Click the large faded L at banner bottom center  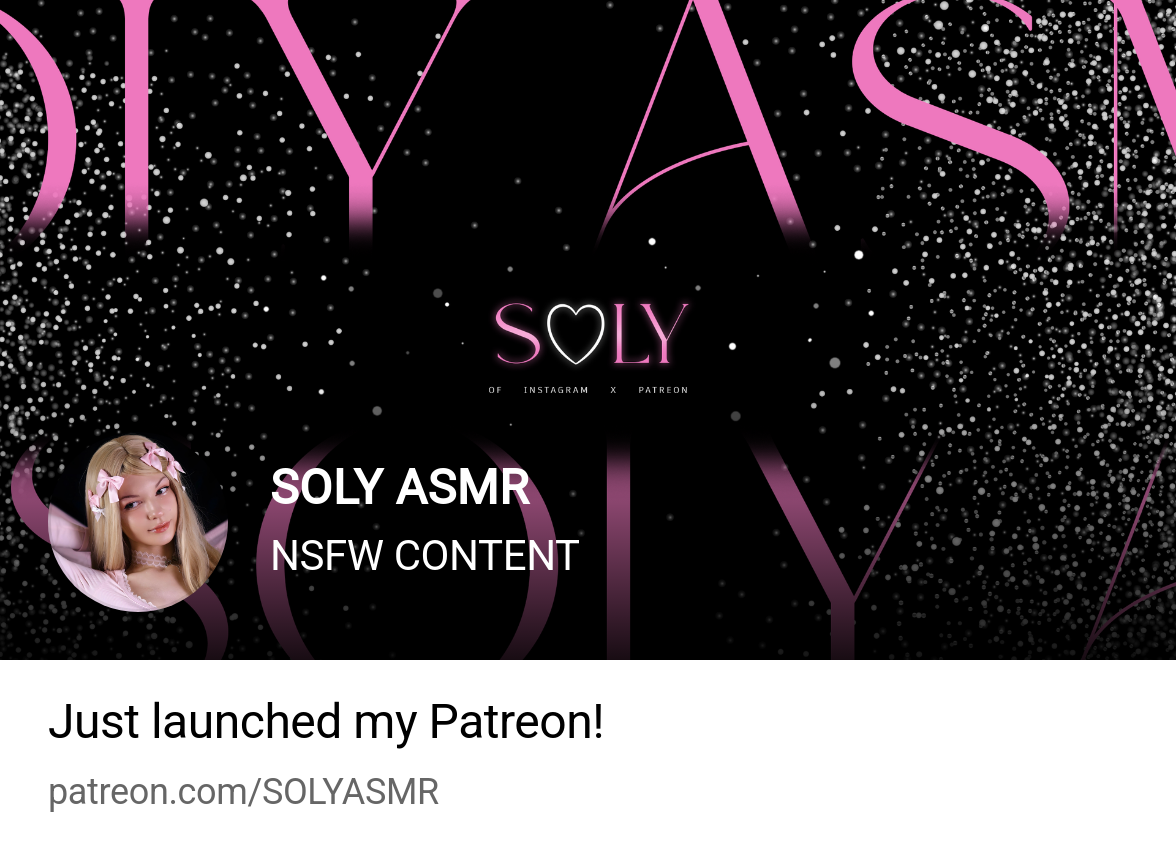tap(618, 549)
